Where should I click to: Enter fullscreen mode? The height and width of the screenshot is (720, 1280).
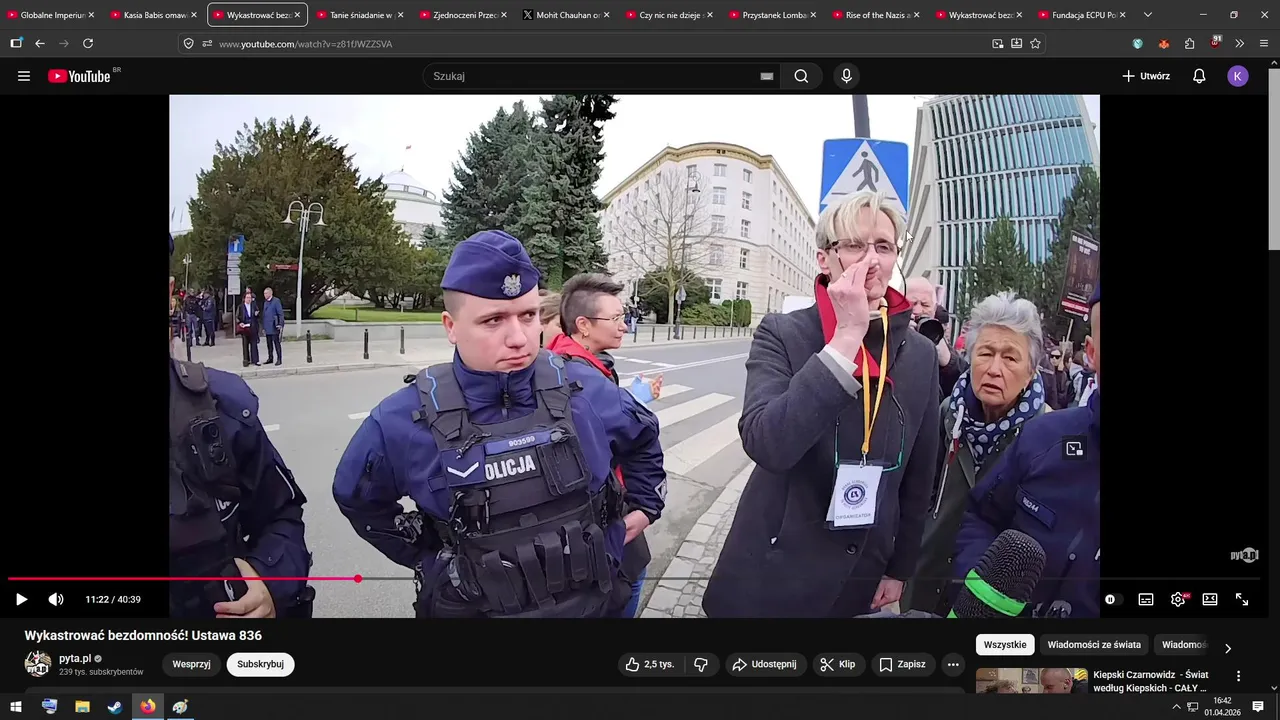(1242, 600)
